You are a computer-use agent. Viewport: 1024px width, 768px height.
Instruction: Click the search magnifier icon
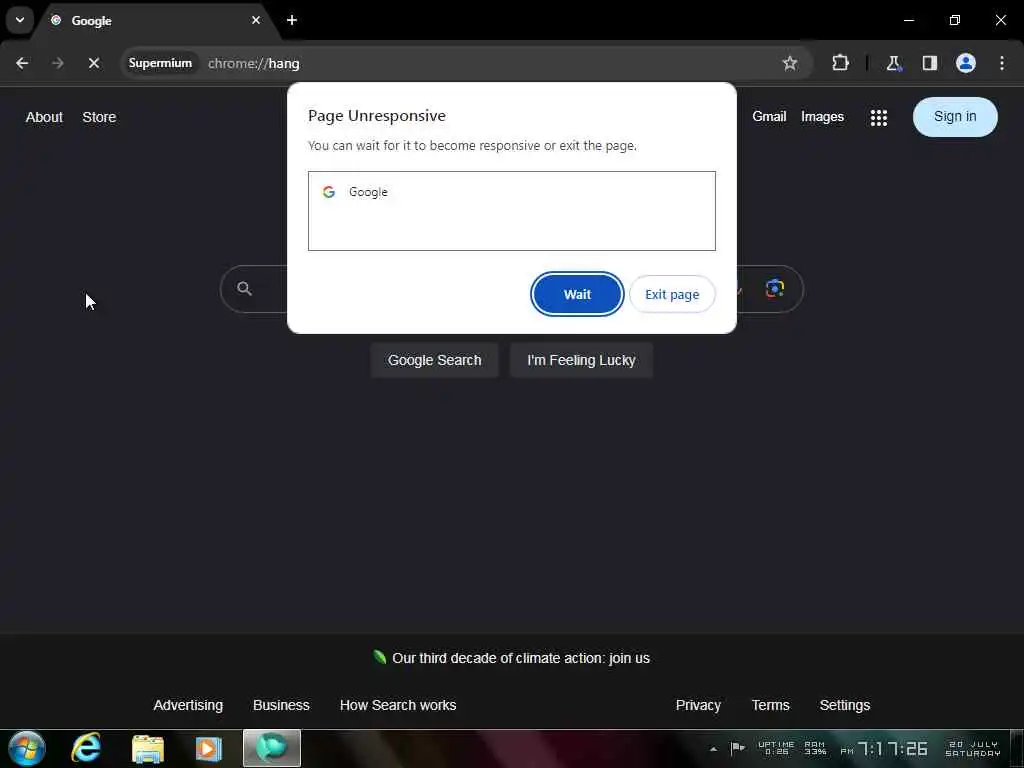pos(244,289)
